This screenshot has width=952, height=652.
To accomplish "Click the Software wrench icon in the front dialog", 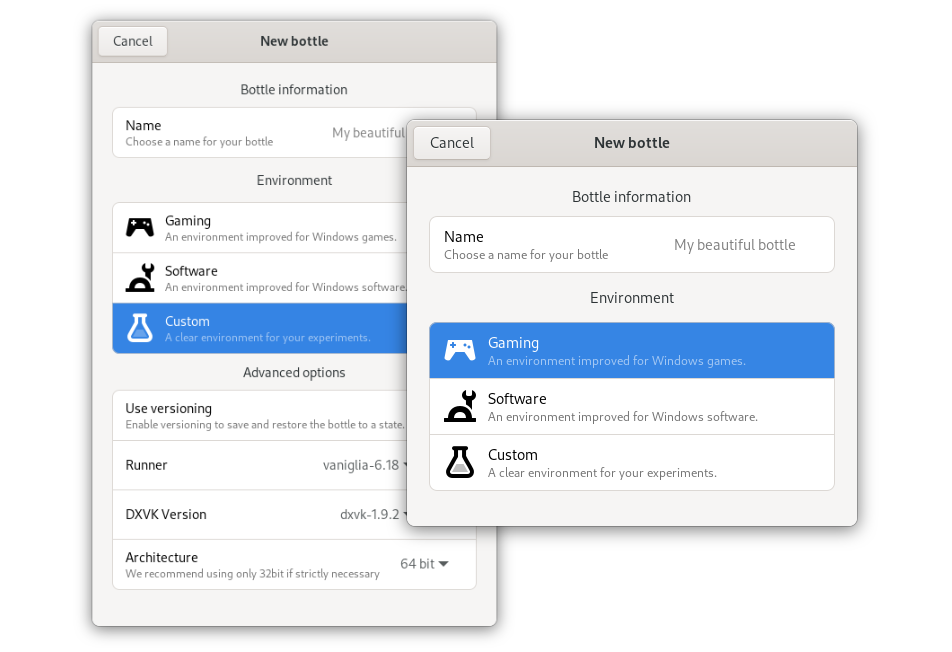I will click(460, 406).
